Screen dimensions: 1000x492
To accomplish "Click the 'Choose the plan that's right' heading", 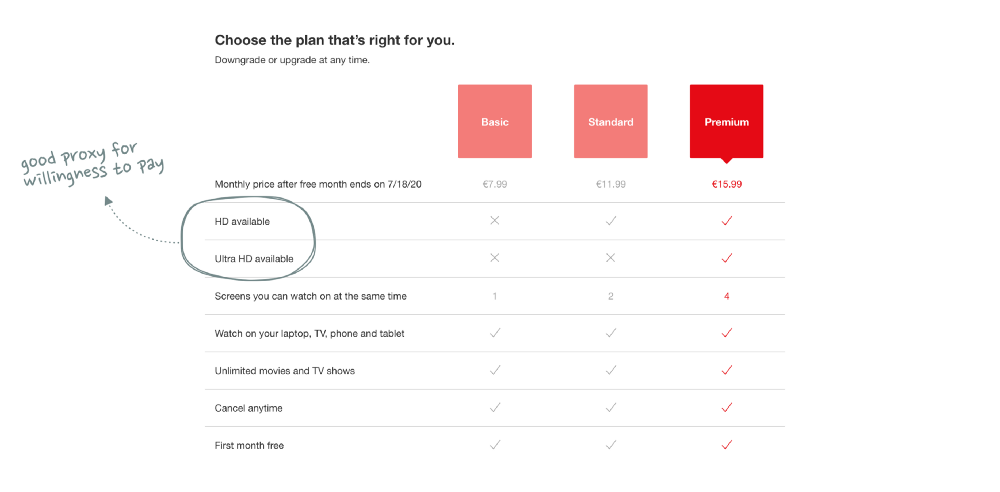I will (335, 40).
